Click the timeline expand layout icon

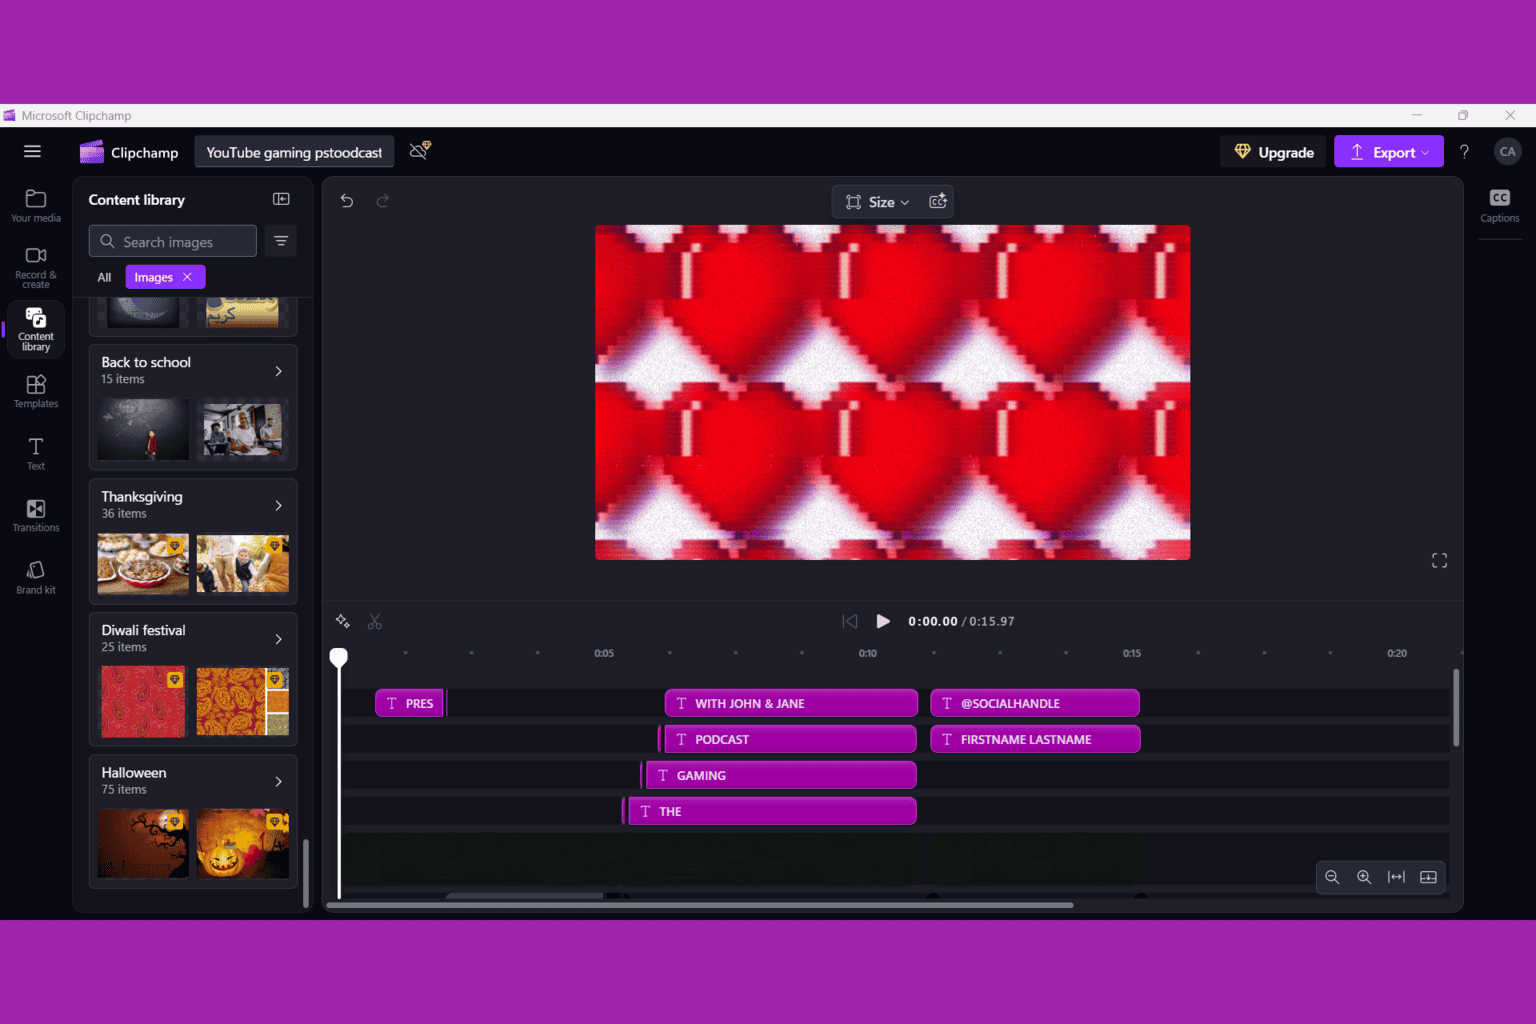pos(1428,877)
